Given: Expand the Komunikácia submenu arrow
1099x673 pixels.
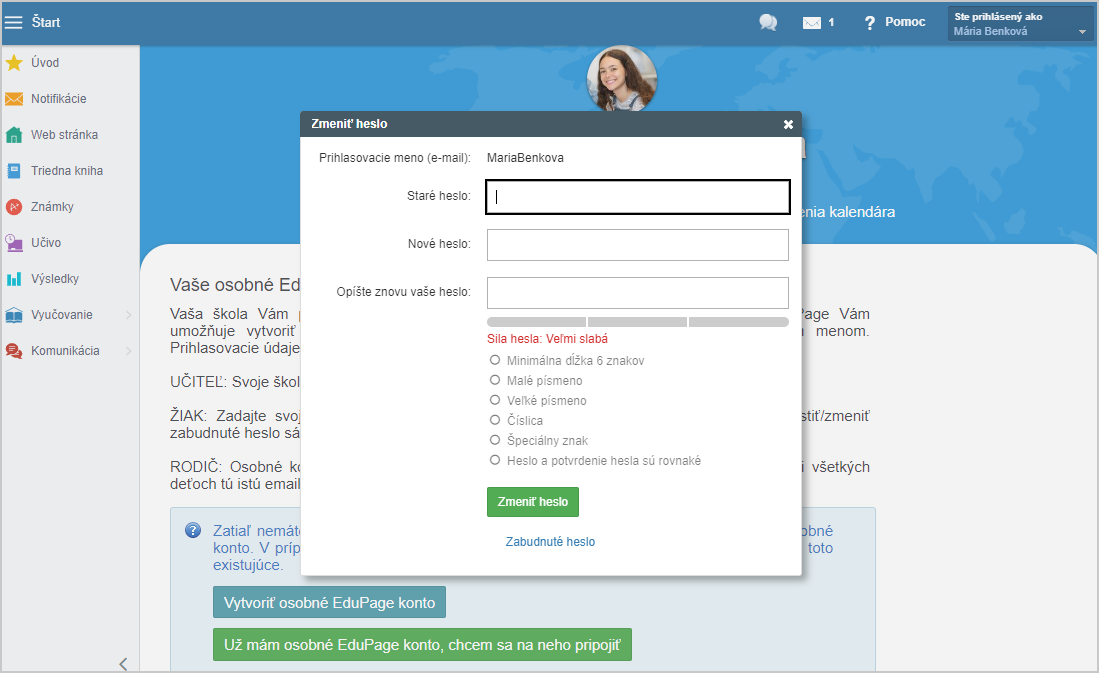Looking at the screenshot, I should [128, 351].
